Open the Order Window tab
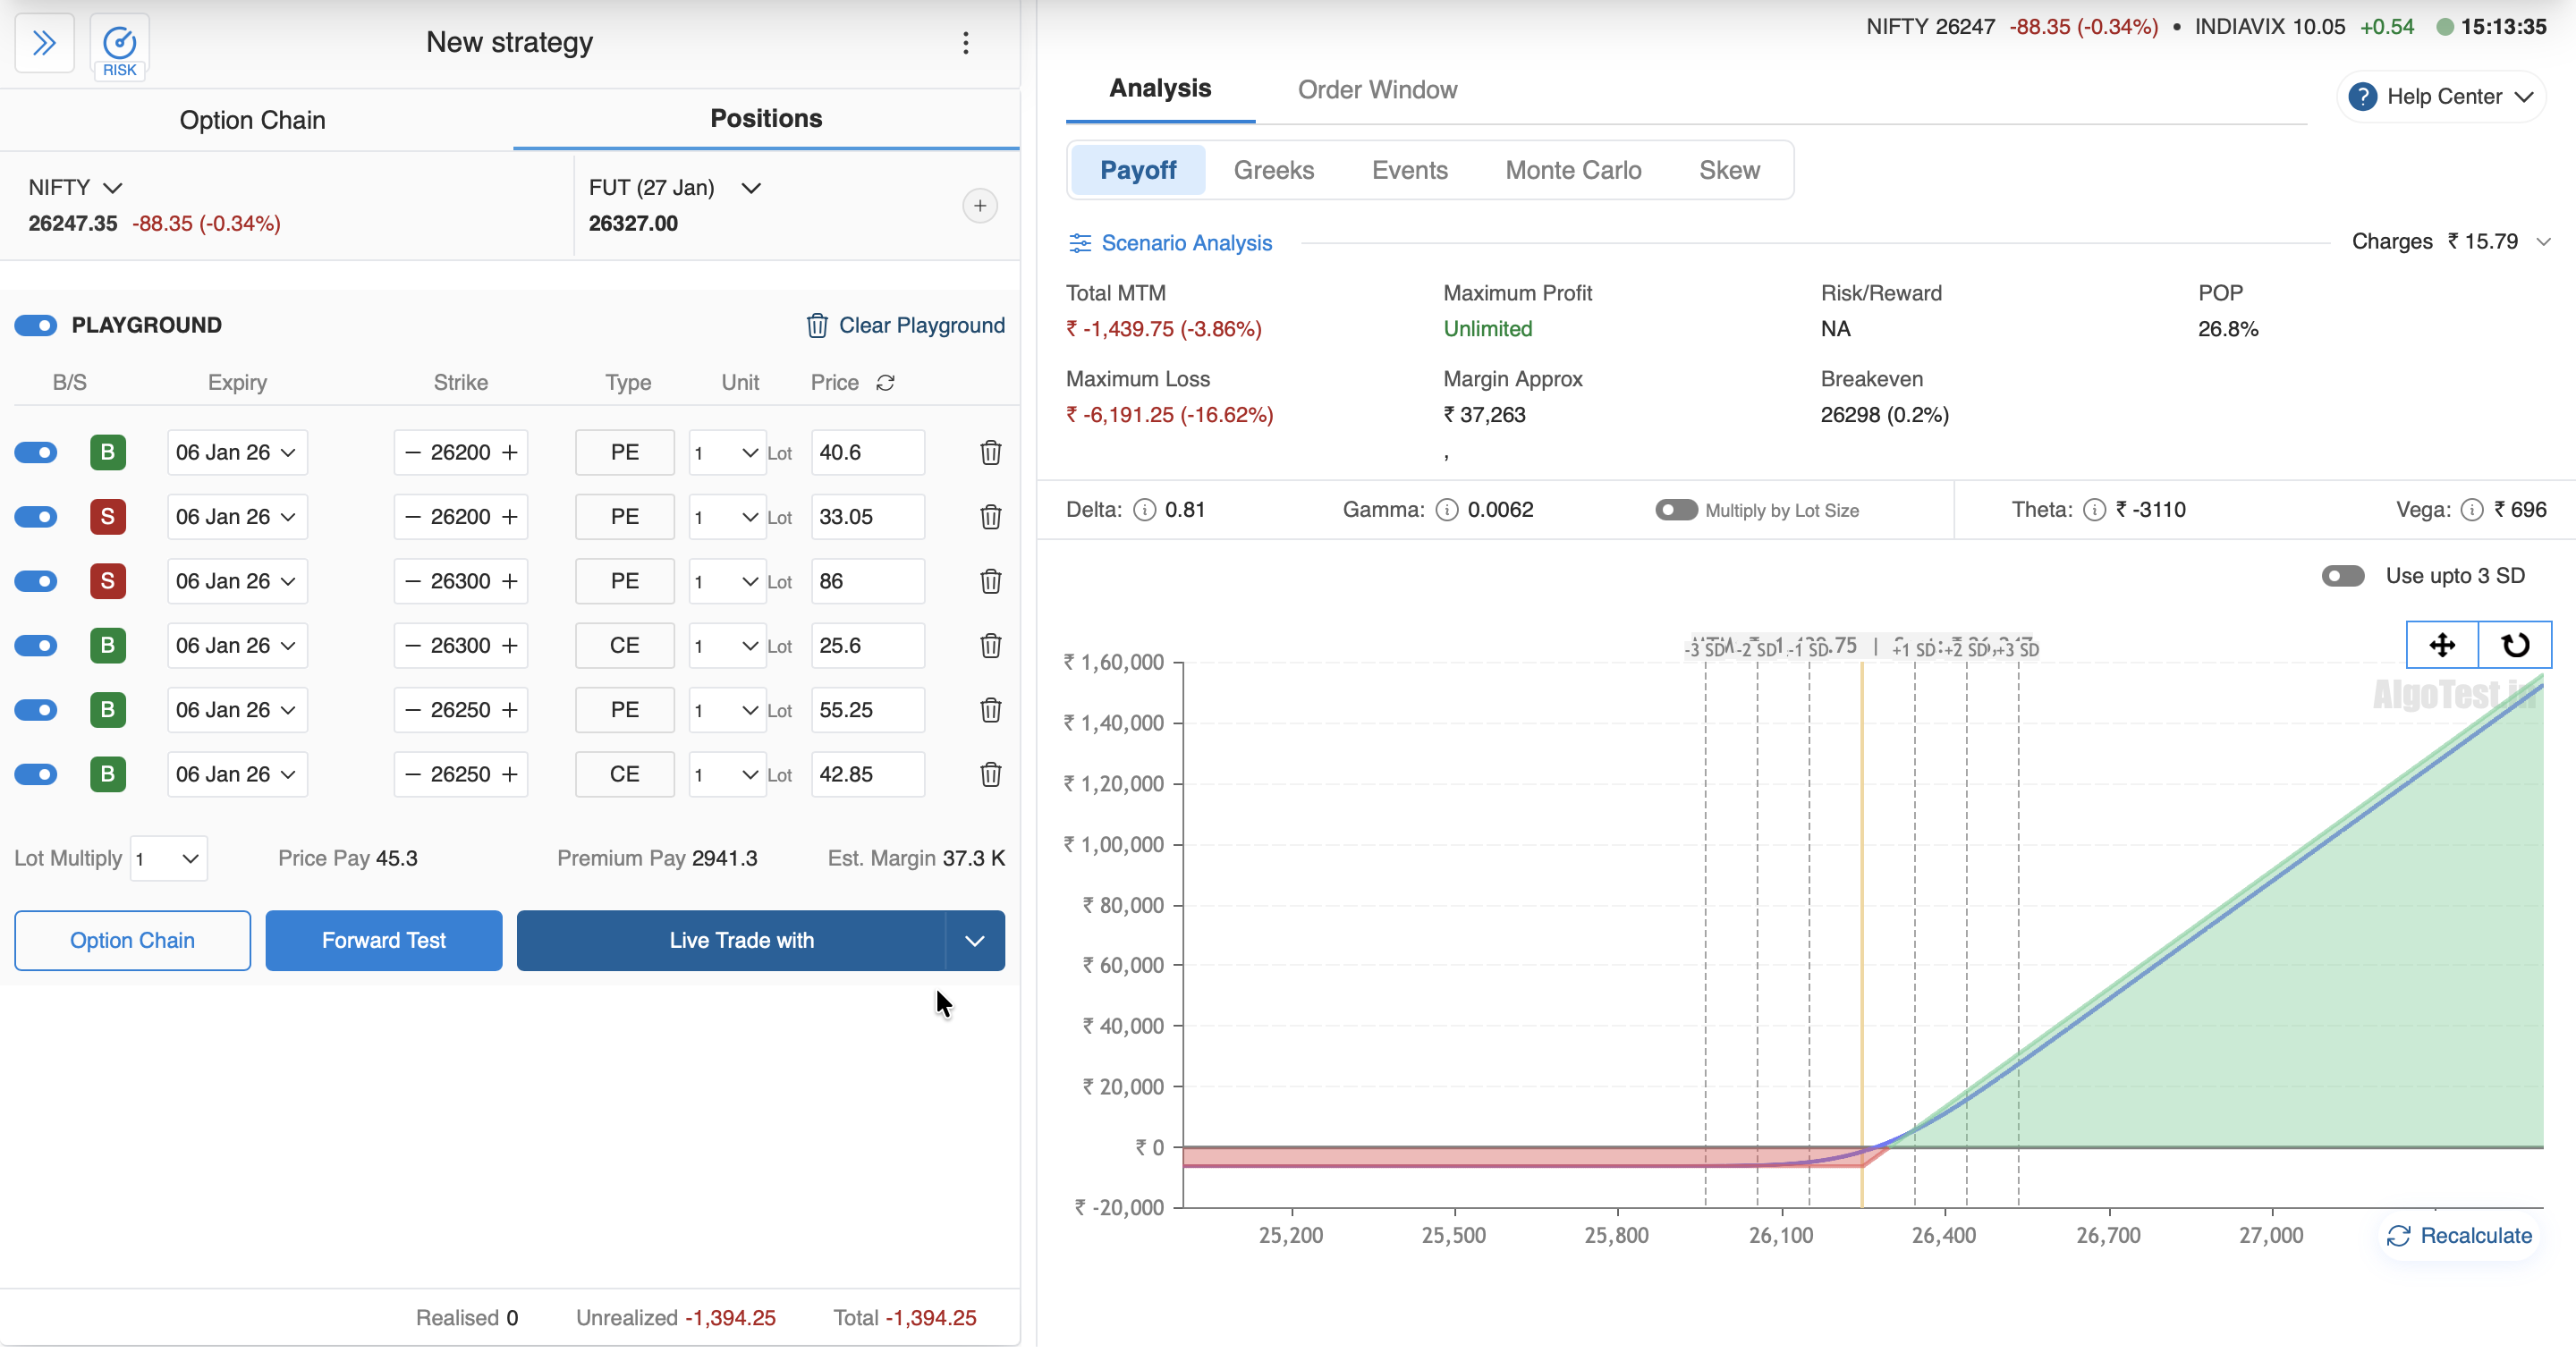Viewport: 2576px width, 1361px height. click(1376, 90)
